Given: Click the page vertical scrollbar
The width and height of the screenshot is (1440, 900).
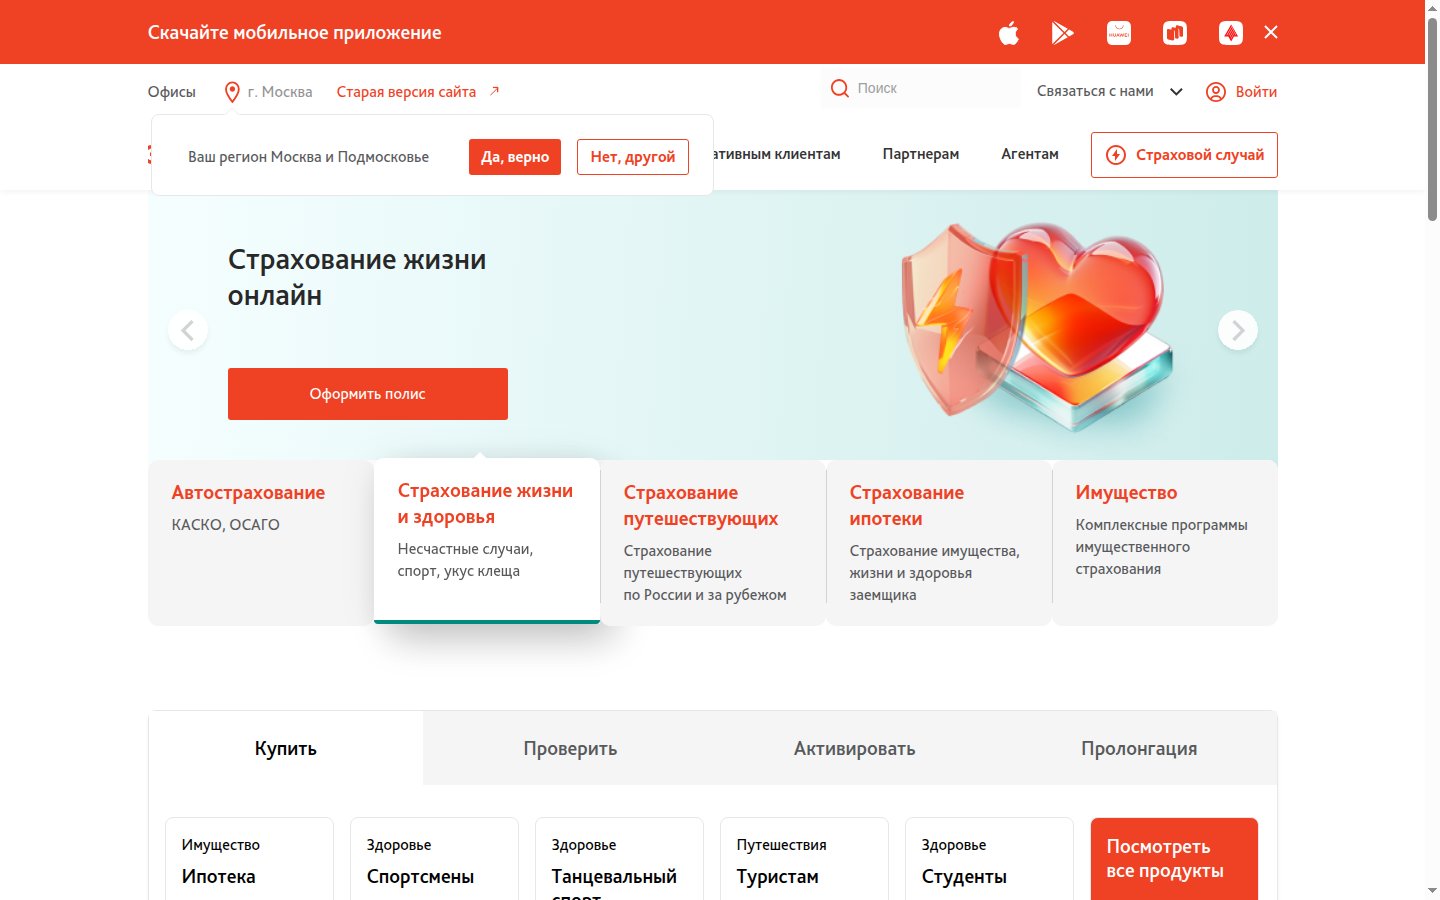Looking at the screenshot, I should 1432,120.
